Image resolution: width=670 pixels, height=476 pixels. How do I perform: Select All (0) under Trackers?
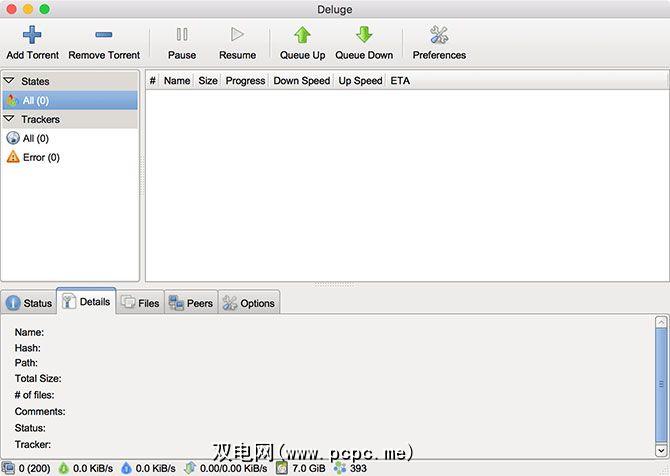tap(70, 138)
